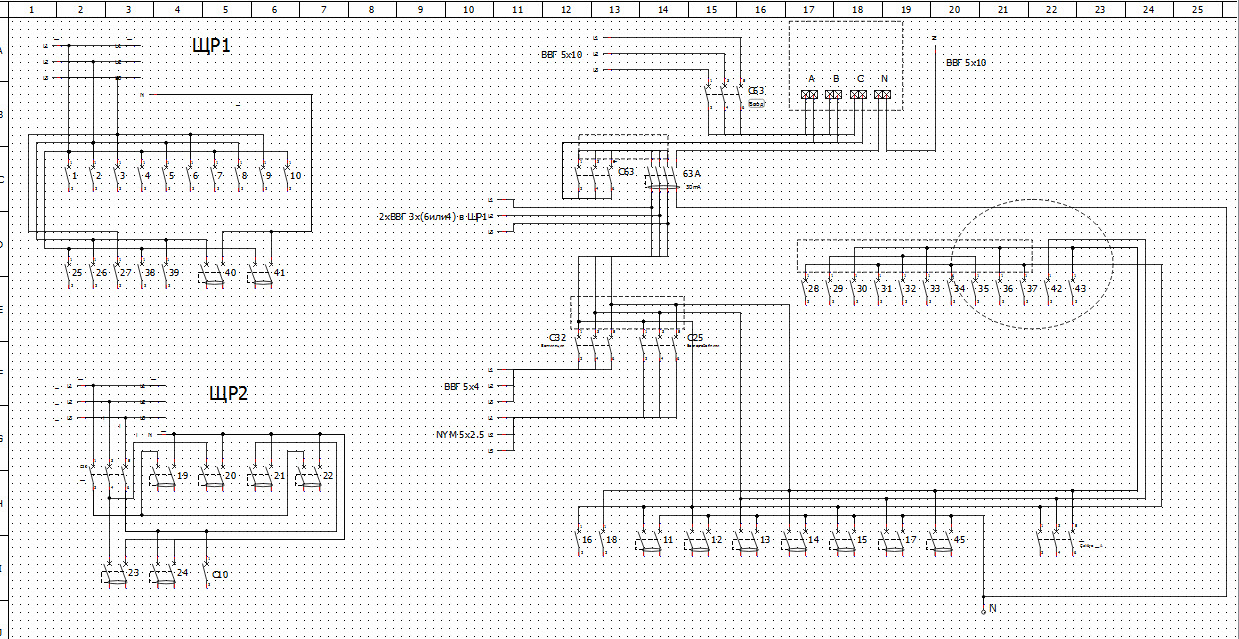Select breaker 43 inside dashed circle
The height and width of the screenshot is (639, 1239).
click(1071, 288)
